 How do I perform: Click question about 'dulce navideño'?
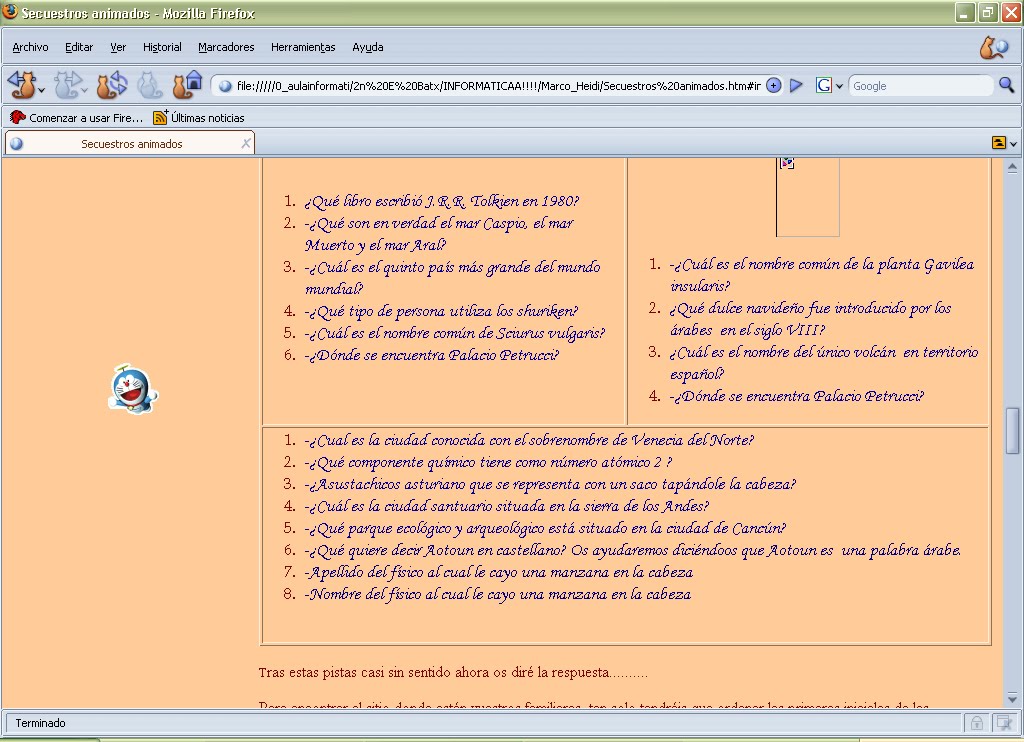(810, 319)
